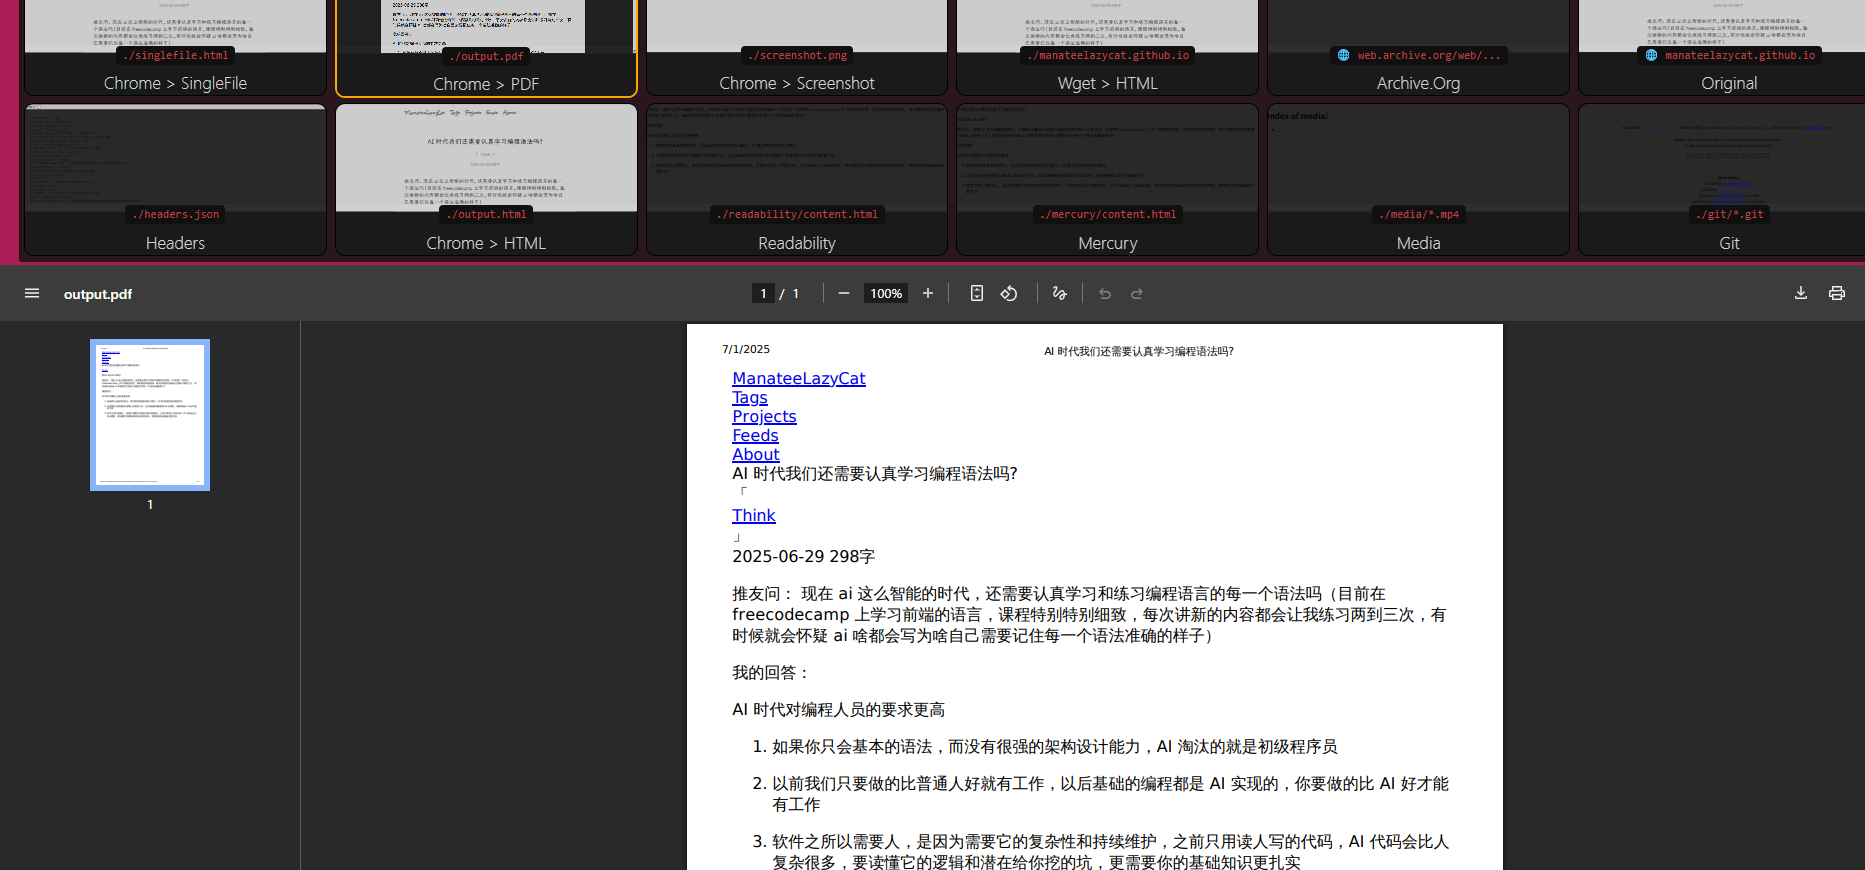Screen dimensions: 1865x870
Task: Click the redo arrow icon
Action: pyautogui.click(x=1137, y=293)
